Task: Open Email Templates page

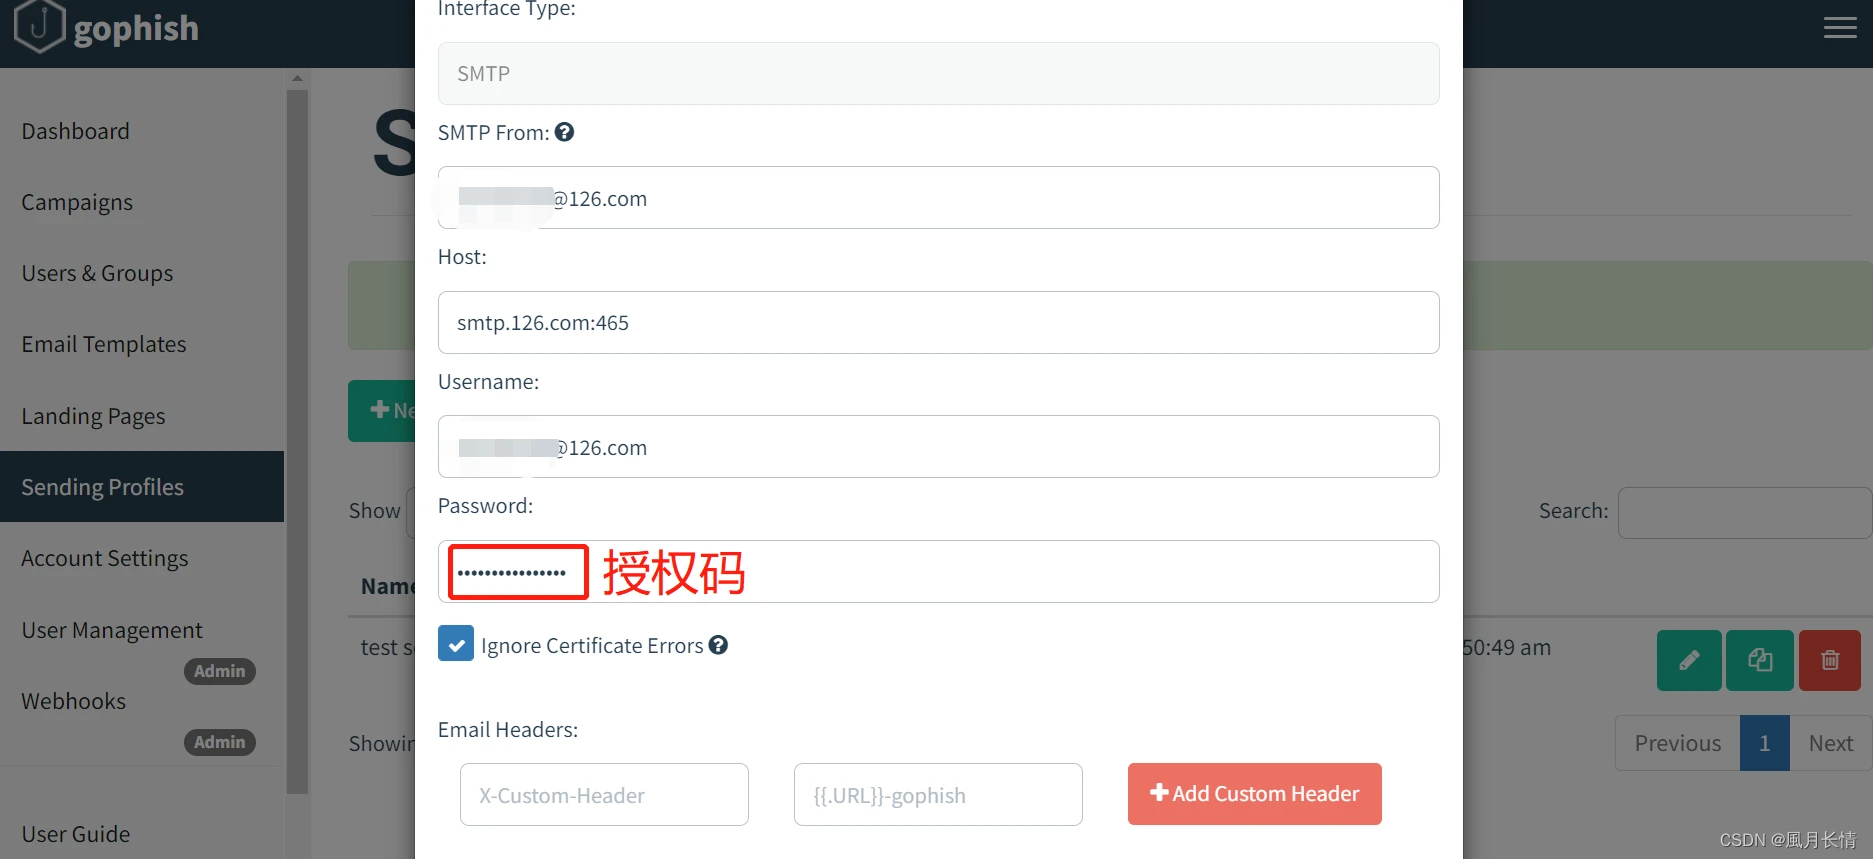Action: coord(104,344)
